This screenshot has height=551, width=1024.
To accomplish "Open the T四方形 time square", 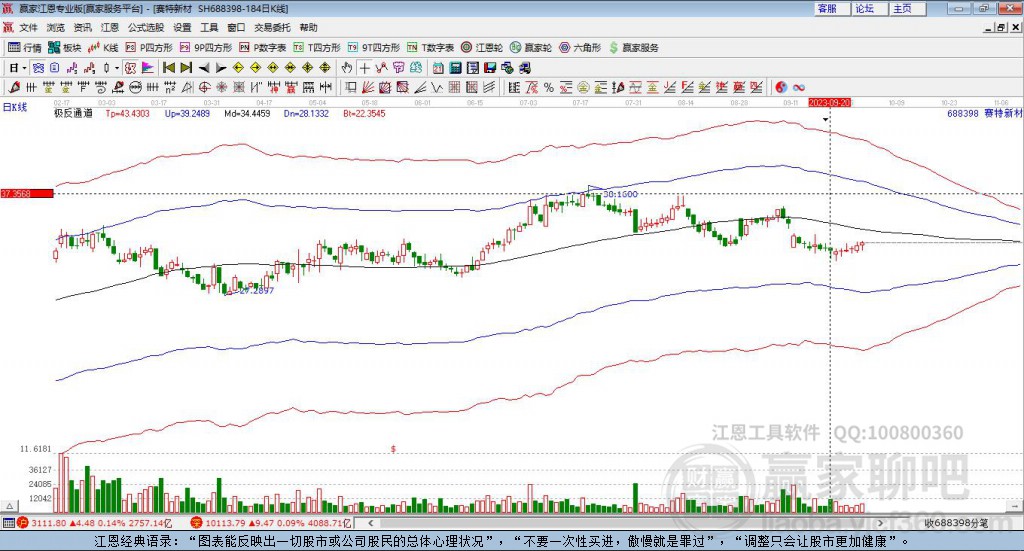I will (317, 48).
